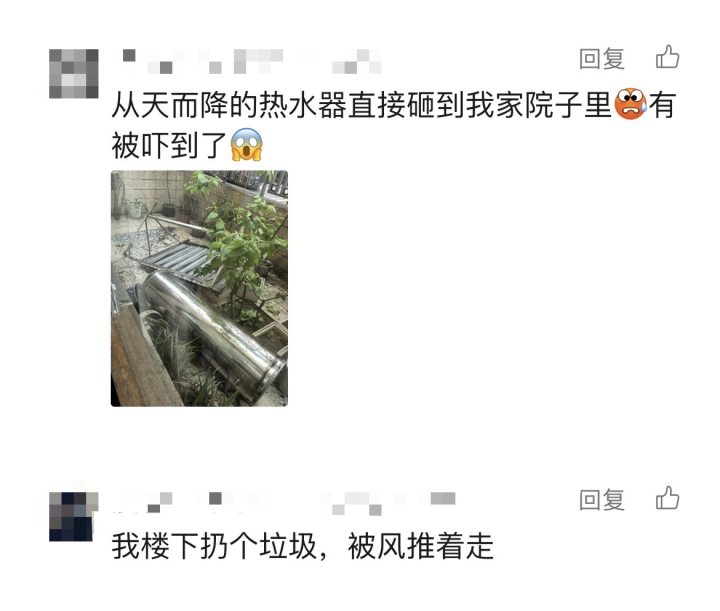Like the falling water heater comment
720x611 pixels.
pos(667,57)
